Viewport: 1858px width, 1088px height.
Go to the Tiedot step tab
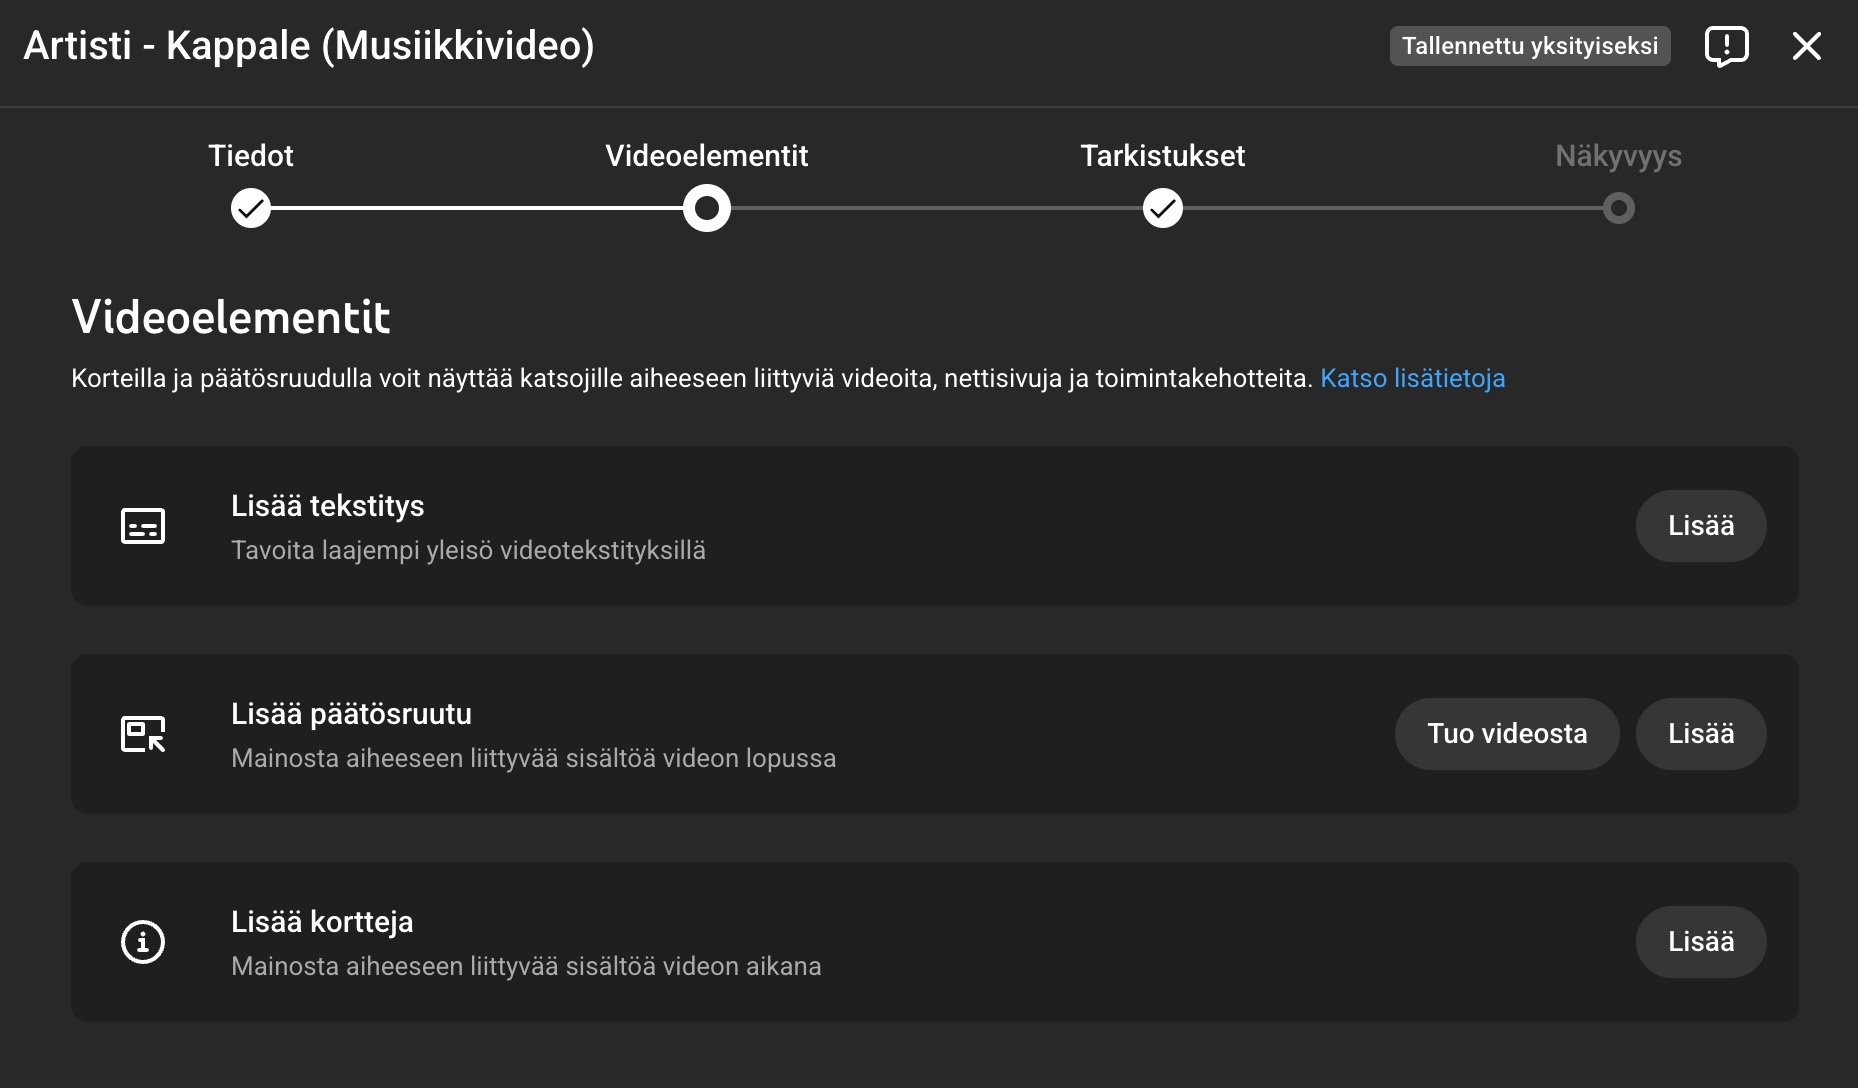(x=251, y=156)
